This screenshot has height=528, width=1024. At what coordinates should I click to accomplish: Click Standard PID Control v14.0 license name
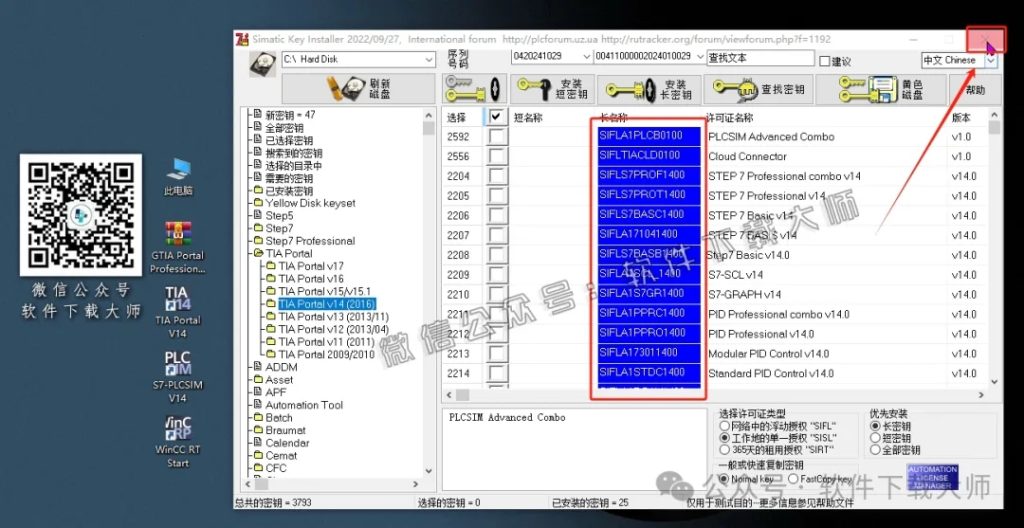[x=771, y=373]
